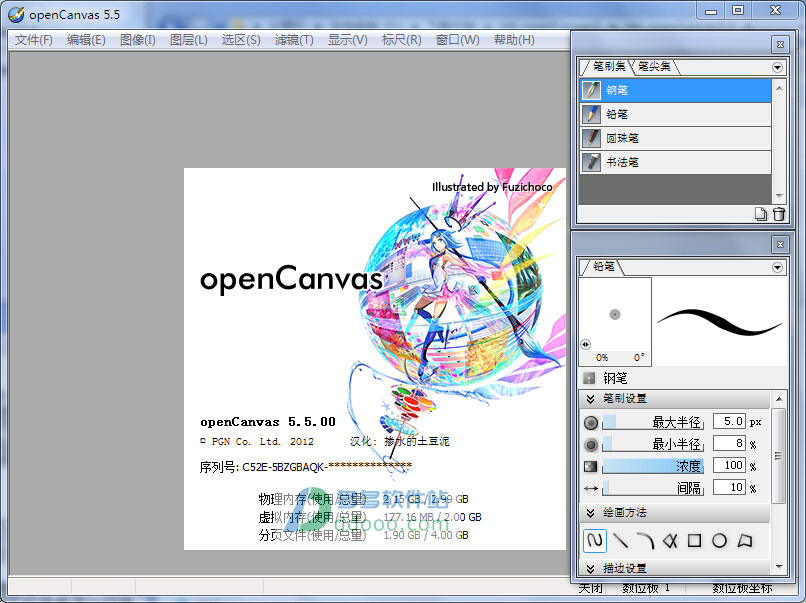This screenshot has width=806, height=603.
Task: Adjust the 最小半径 slider
Action: (653, 444)
